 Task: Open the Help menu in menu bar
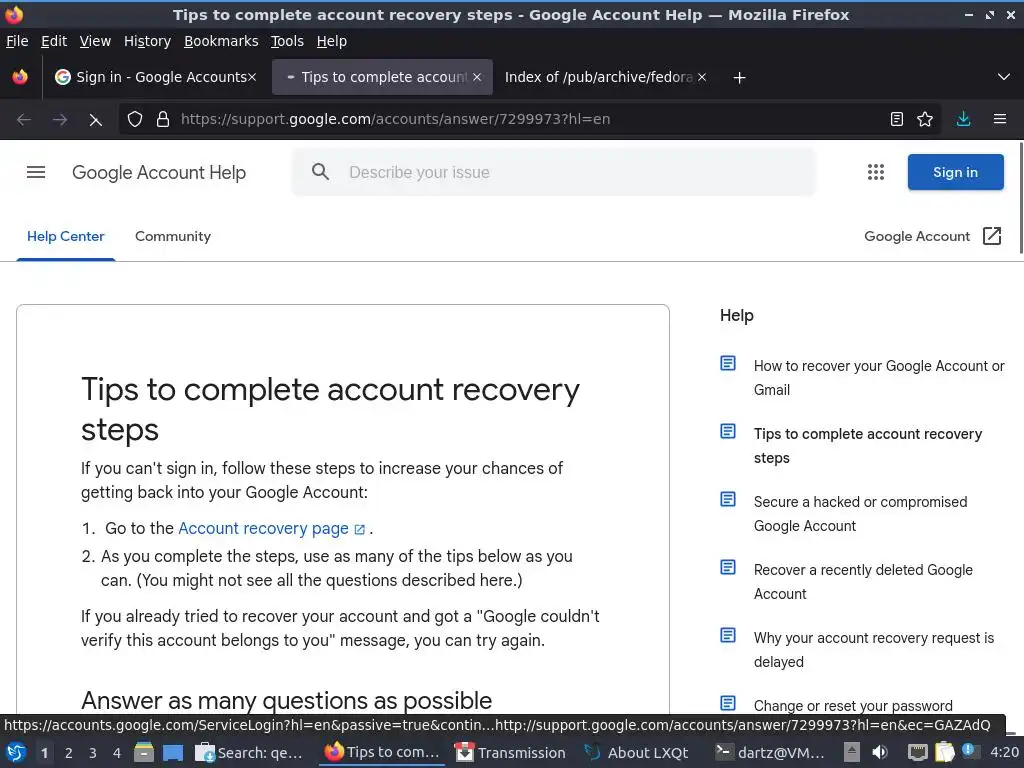332,41
